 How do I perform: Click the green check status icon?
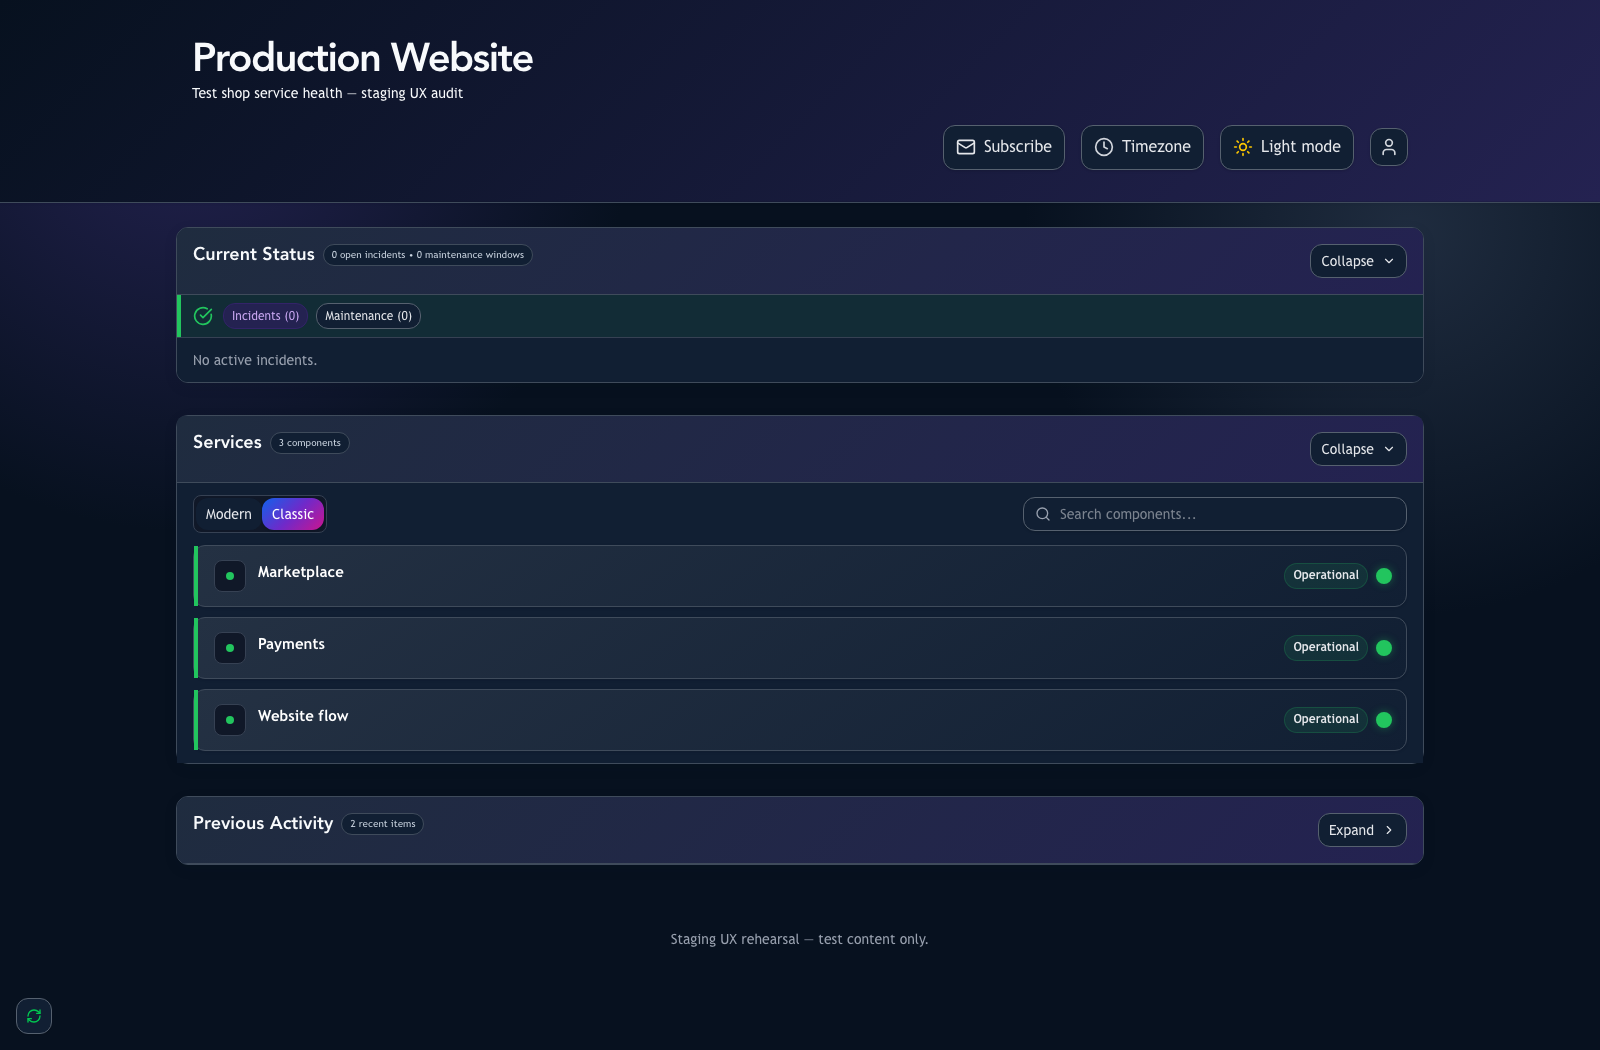(x=203, y=316)
